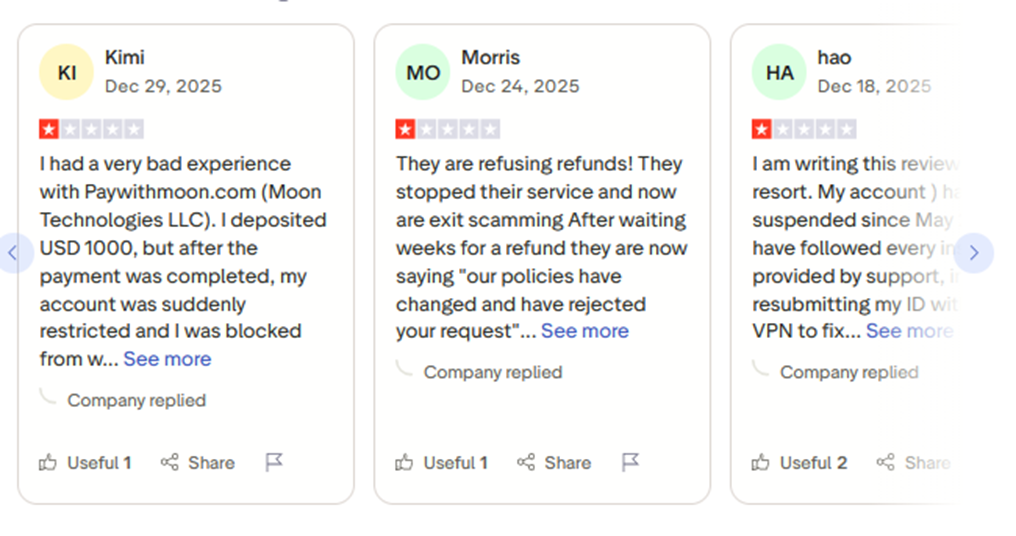Expand Morris's review with See more
The image size is (1016, 536).
click(585, 331)
